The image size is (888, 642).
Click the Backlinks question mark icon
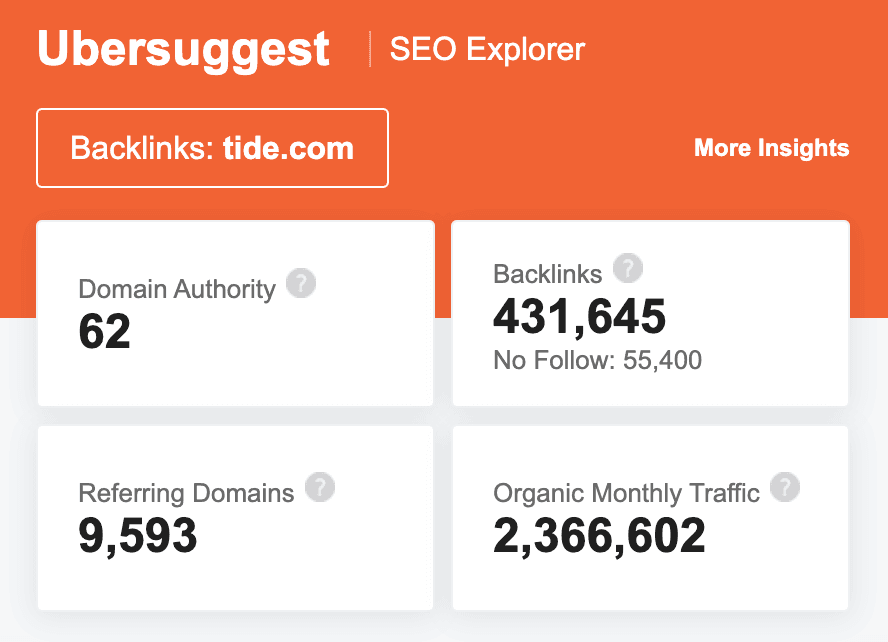coord(628,268)
